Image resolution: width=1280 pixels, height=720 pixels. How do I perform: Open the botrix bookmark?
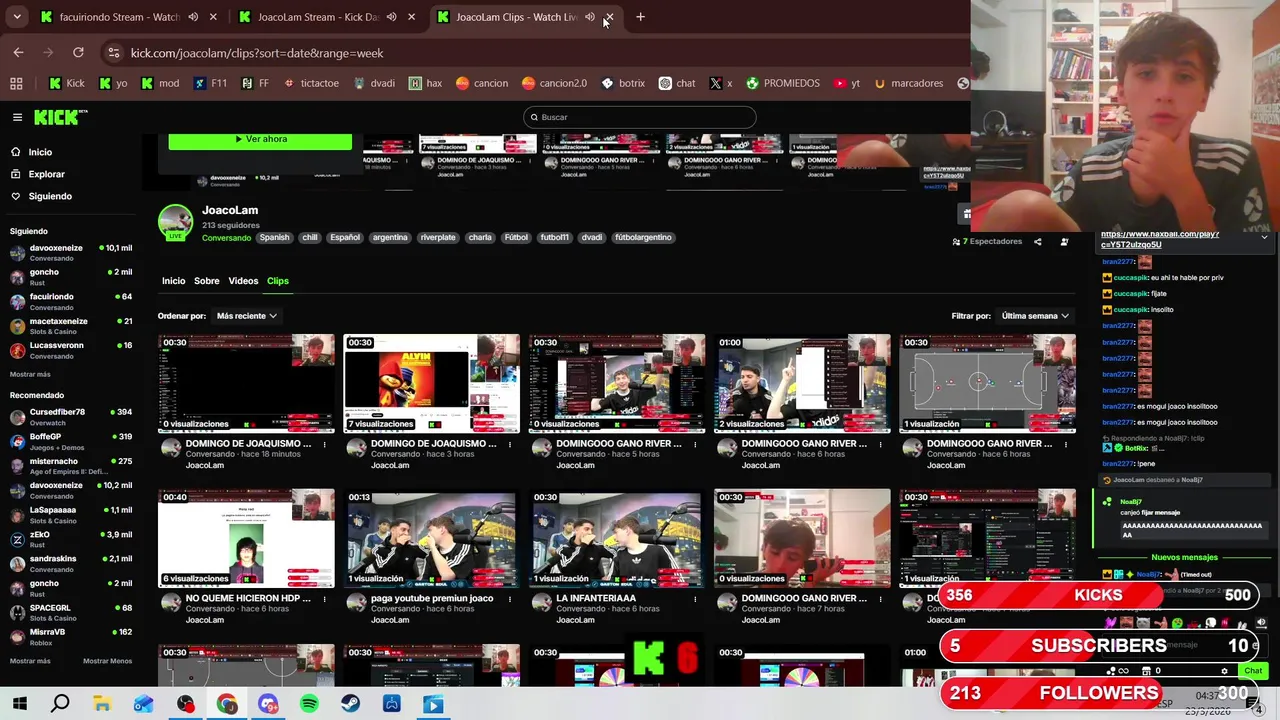click(623, 83)
